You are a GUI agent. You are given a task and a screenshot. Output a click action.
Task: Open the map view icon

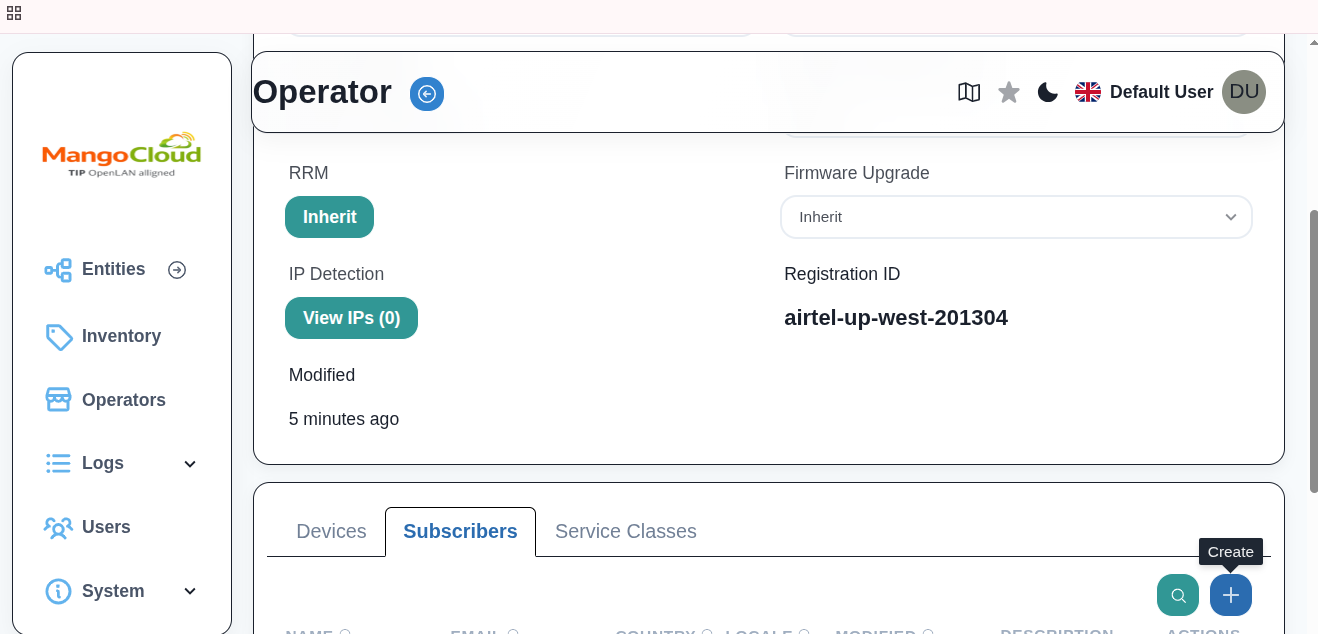point(969,92)
